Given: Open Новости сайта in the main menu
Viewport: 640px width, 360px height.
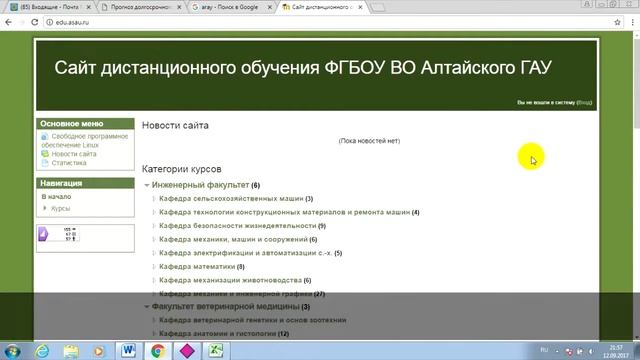Looking at the screenshot, I should [74, 154].
